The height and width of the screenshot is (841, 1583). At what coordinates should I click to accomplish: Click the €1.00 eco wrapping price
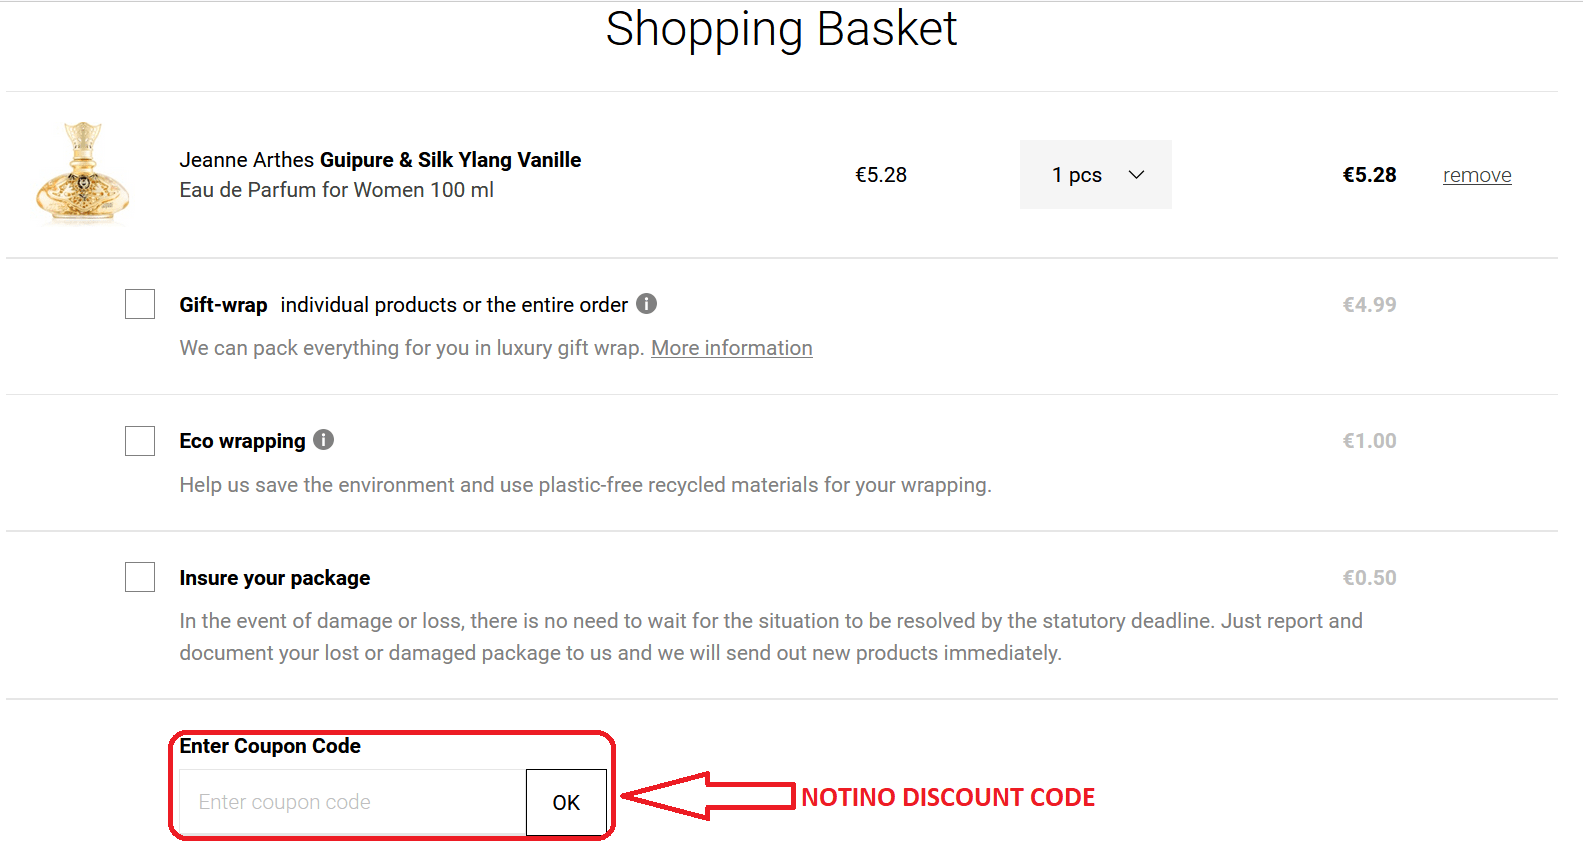[1369, 440]
